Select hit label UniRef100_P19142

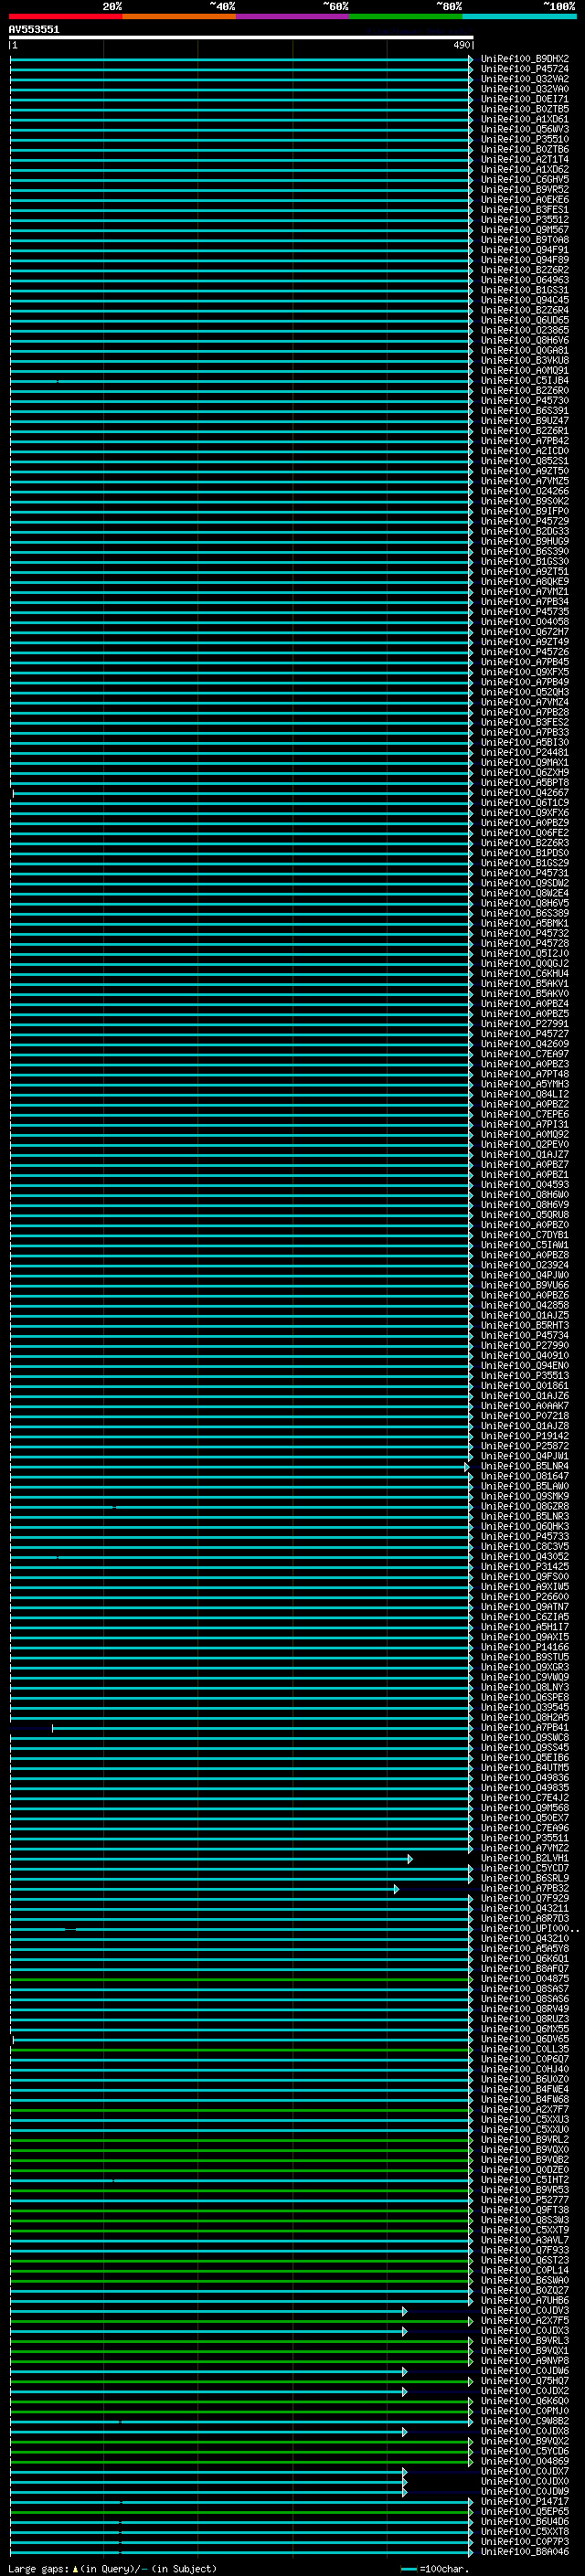click(x=525, y=1436)
